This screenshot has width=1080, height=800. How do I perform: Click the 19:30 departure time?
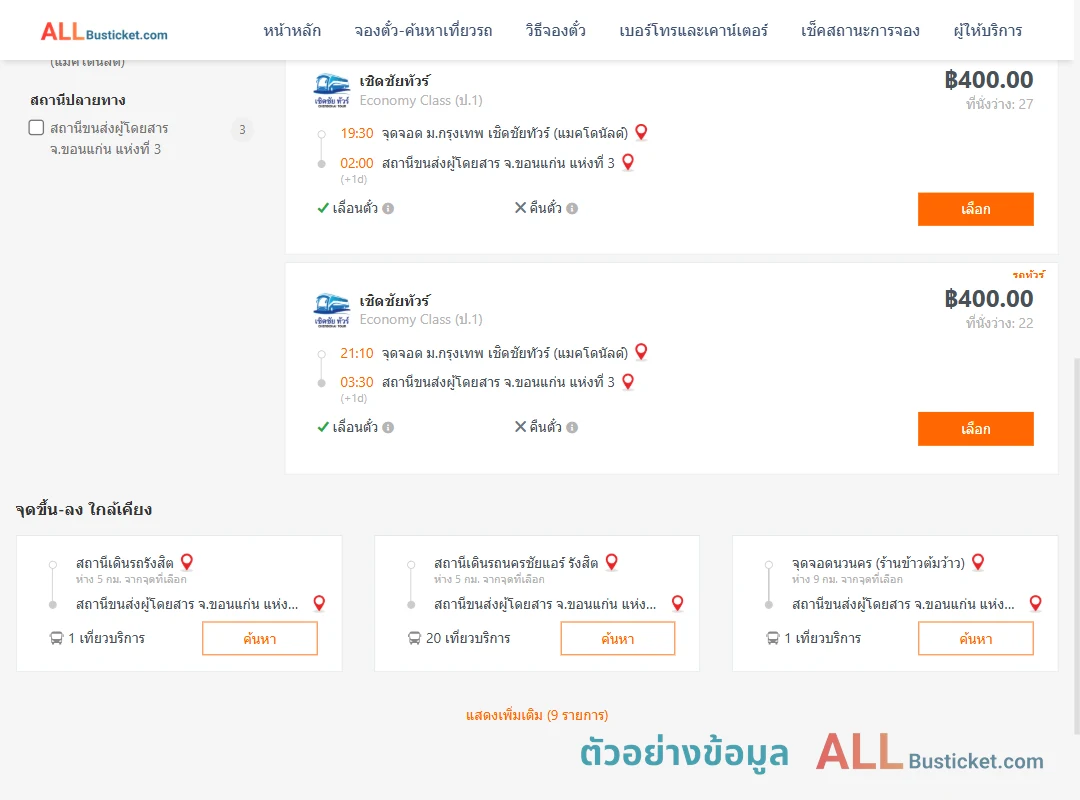pyautogui.click(x=357, y=133)
